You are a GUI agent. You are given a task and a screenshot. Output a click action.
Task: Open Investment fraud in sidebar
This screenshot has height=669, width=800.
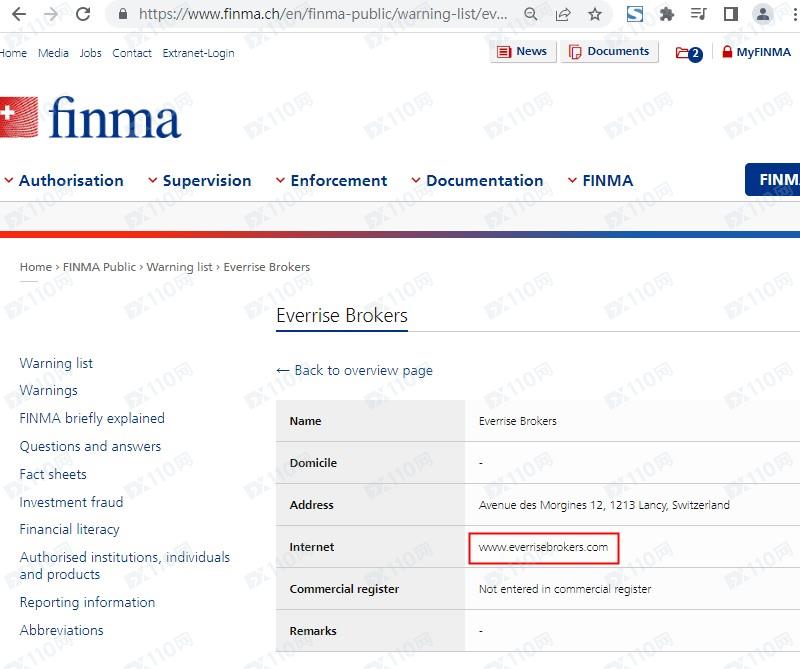coord(71,502)
